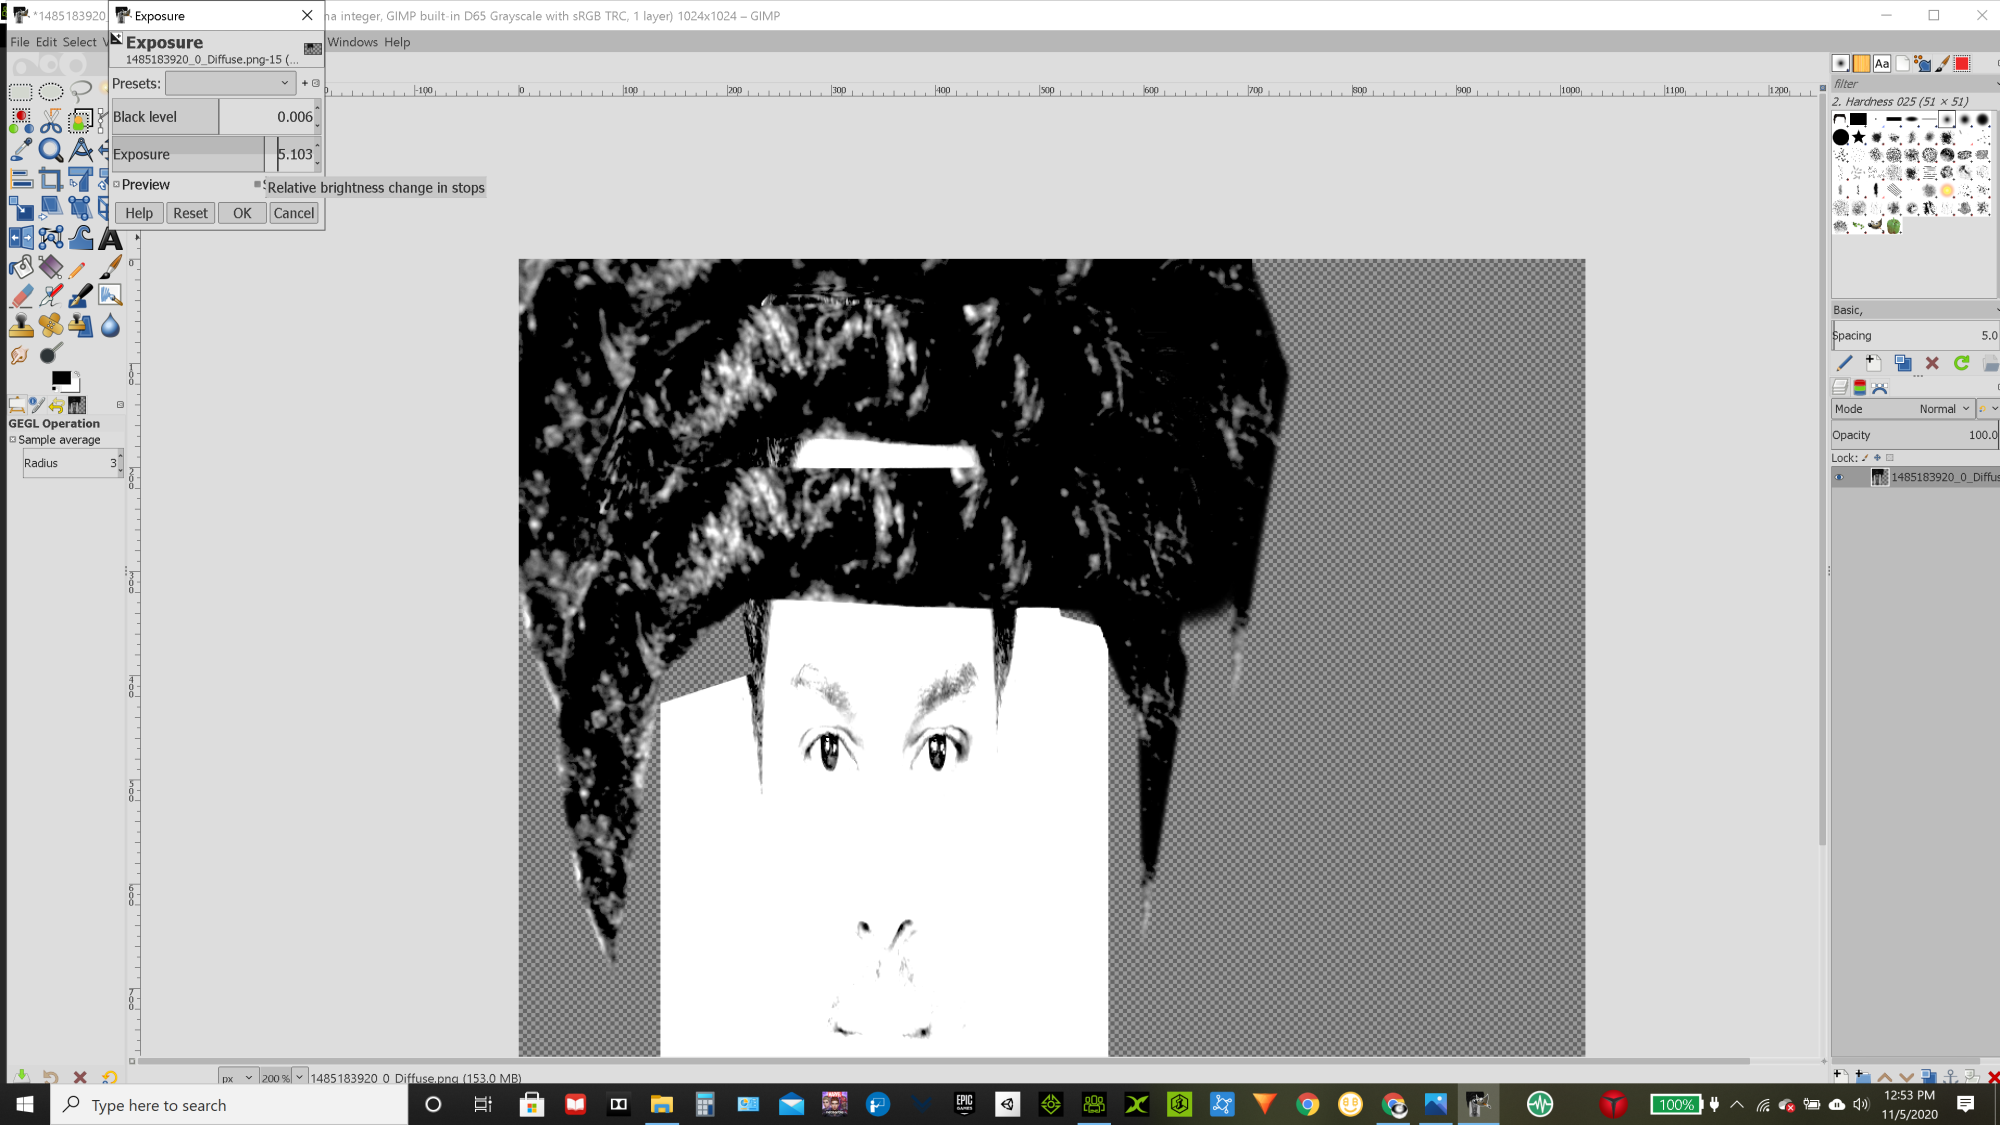Select the Measure compass tool
Image resolution: width=2000 pixels, height=1125 pixels.
coord(80,151)
